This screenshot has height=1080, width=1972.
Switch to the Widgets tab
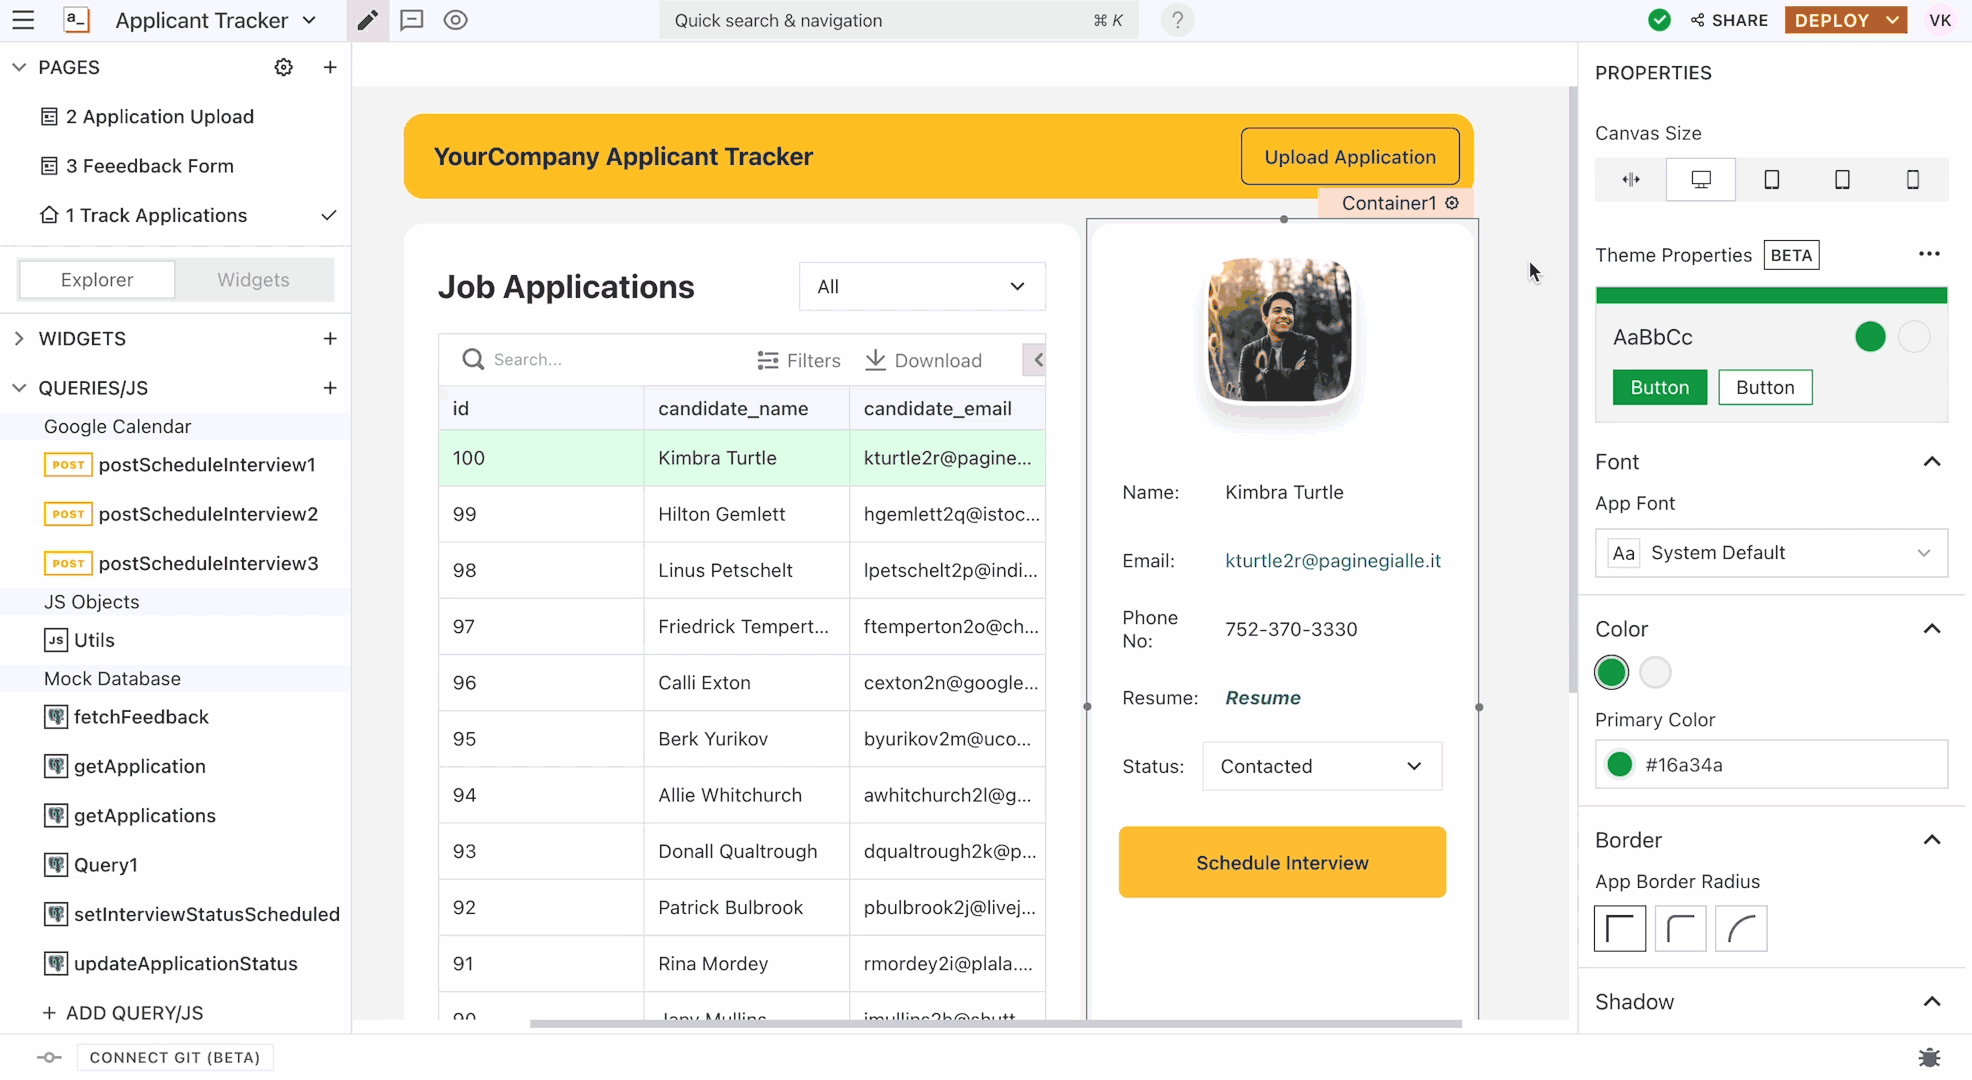253,280
